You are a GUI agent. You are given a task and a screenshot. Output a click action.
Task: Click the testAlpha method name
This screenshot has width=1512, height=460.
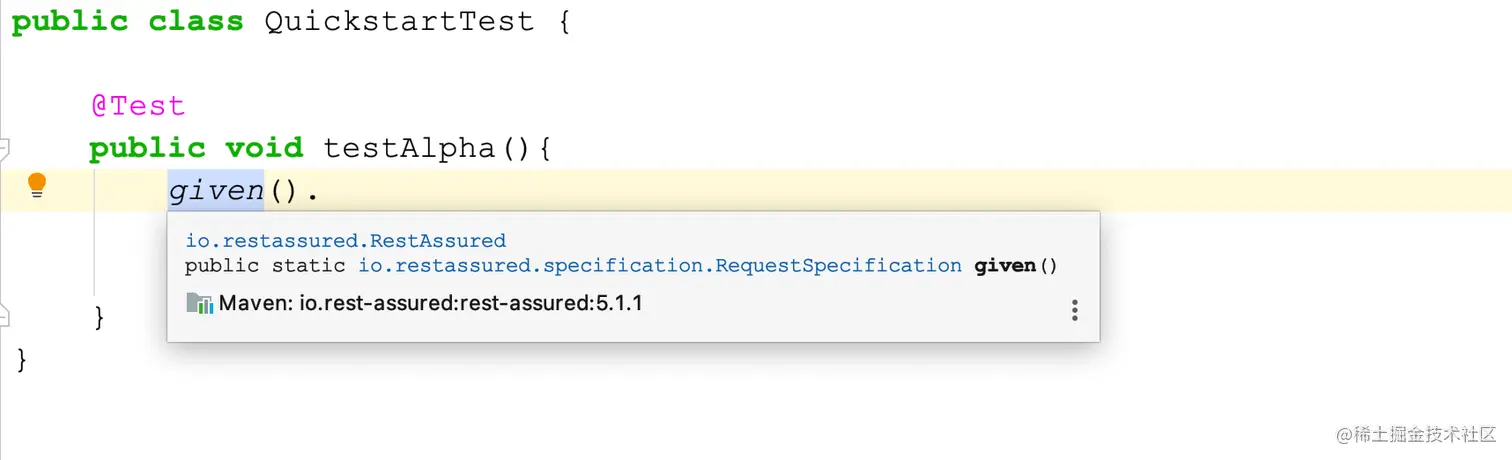point(409,149)
